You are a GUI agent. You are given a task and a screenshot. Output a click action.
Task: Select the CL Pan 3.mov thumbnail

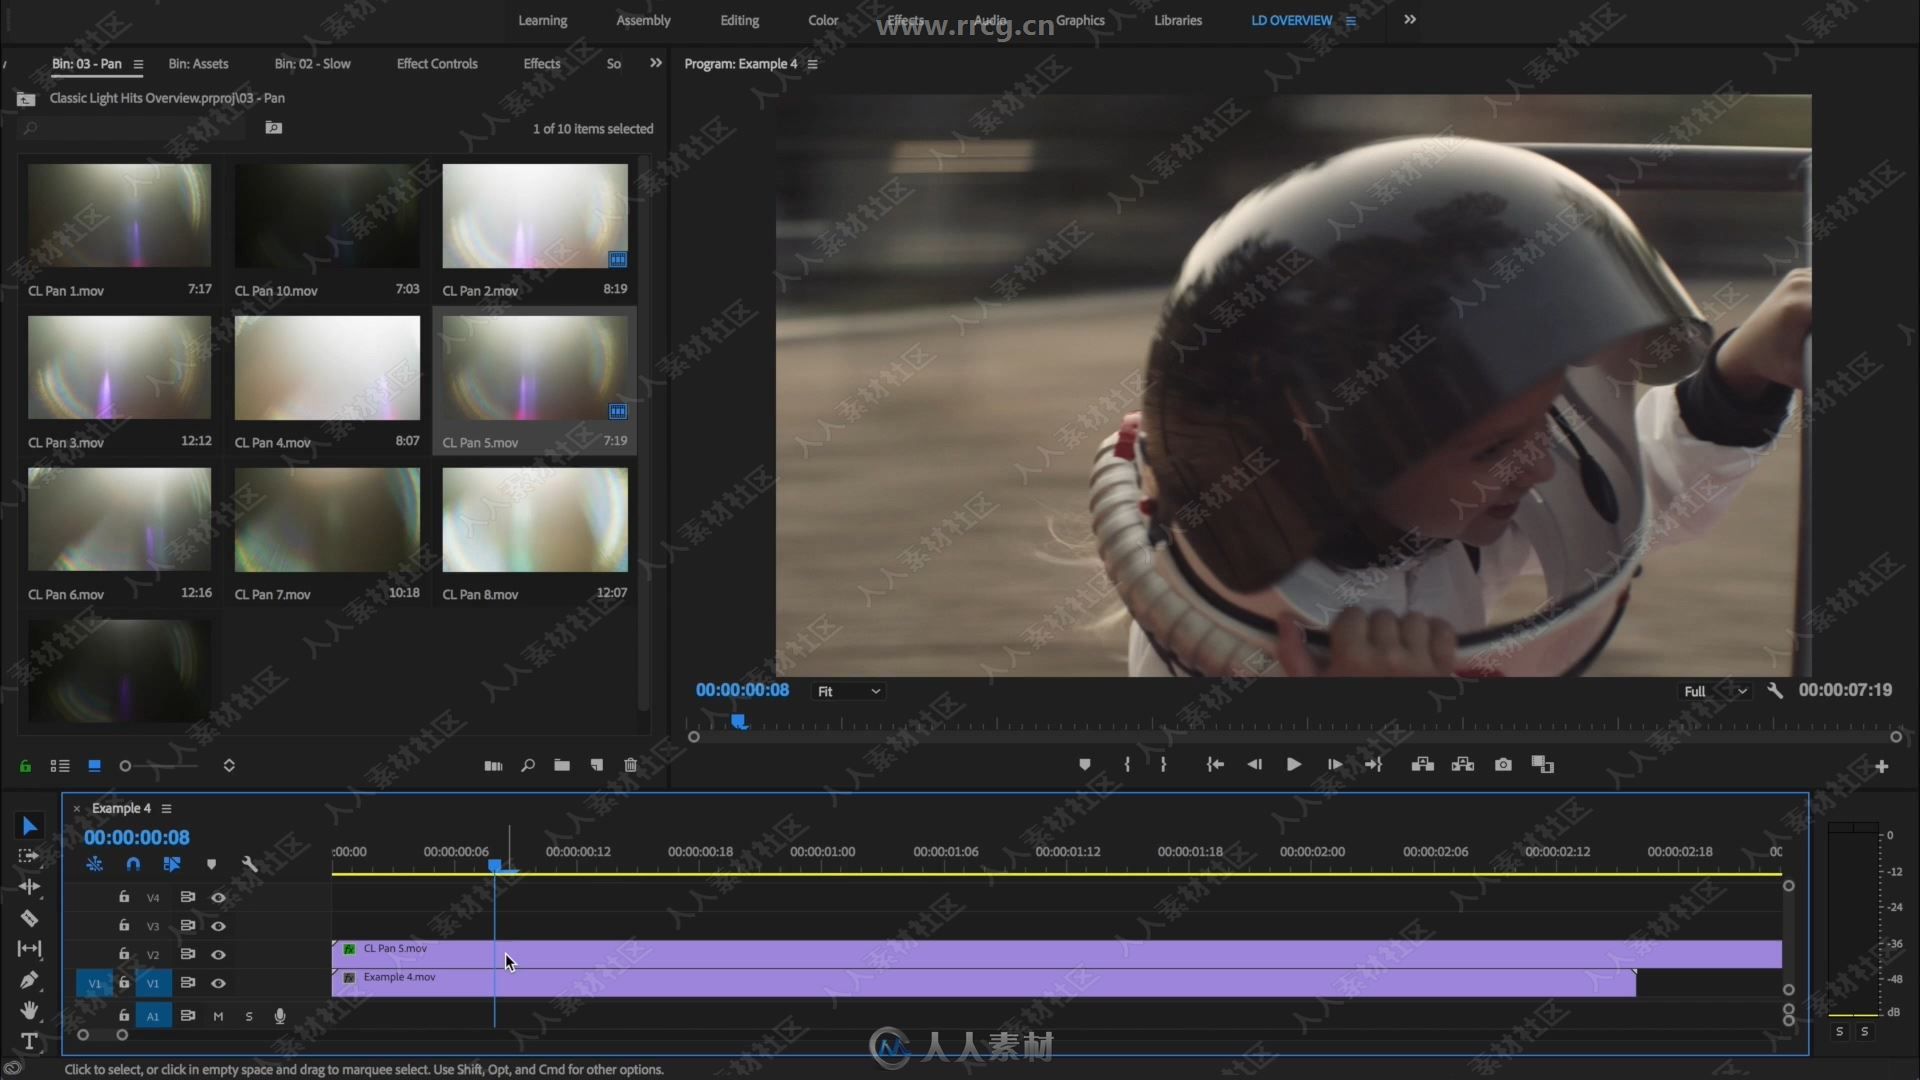coord(119,368)
